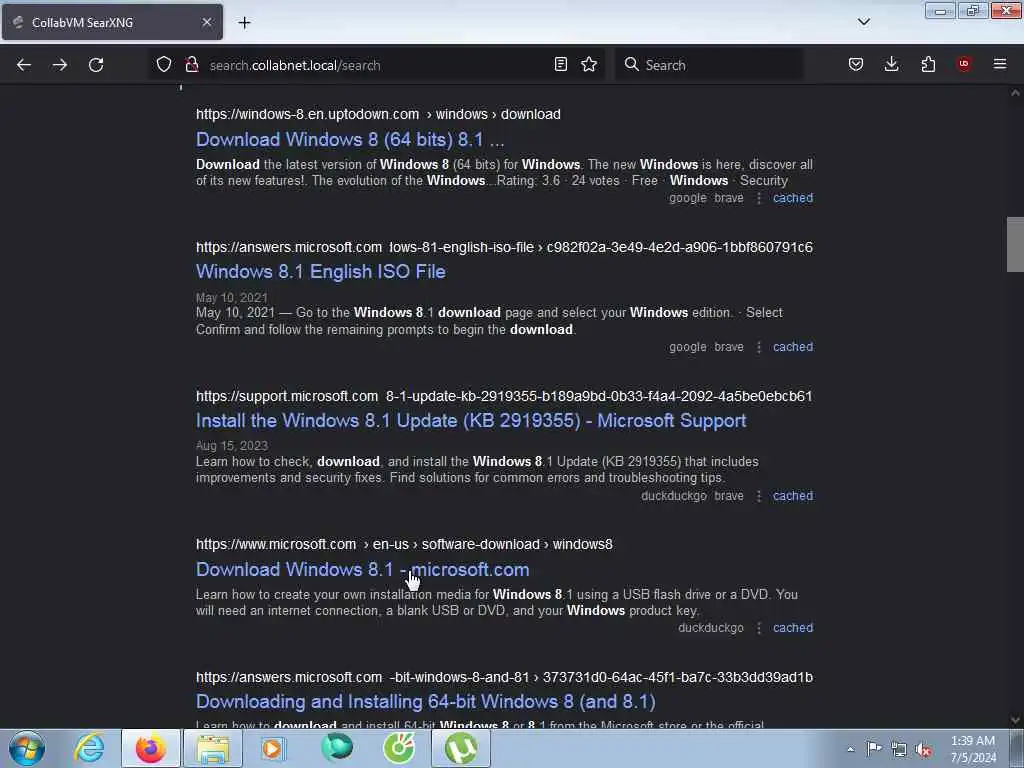Select the Firefox taskbar button
The image size is (1024, 768).
point(151,748)
